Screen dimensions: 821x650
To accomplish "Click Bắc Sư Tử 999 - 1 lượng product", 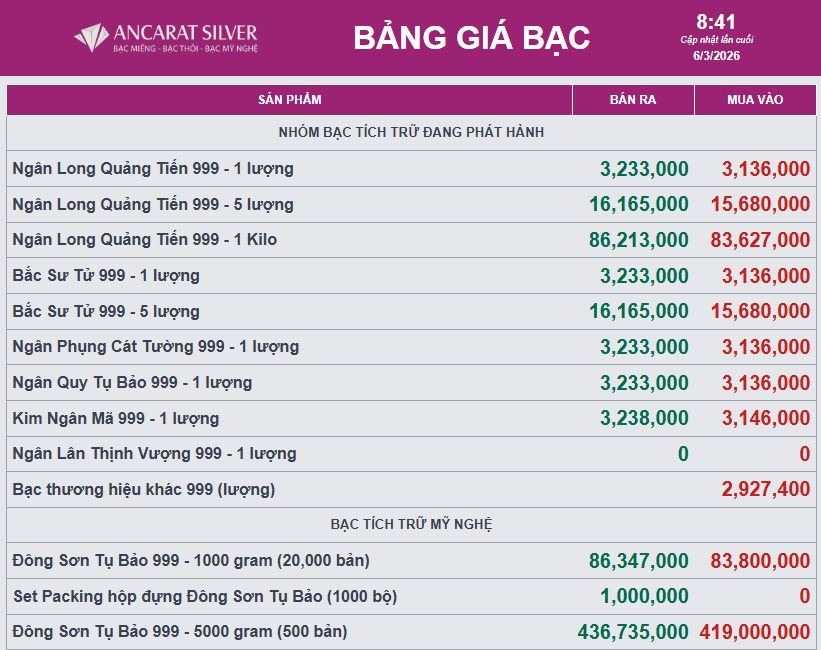I will [106, 275].
